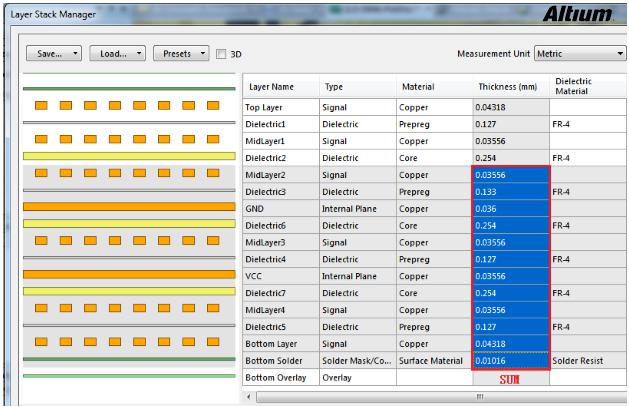Open the Load dropdown button
Screen dimensions: 629x407
point(116,52)
